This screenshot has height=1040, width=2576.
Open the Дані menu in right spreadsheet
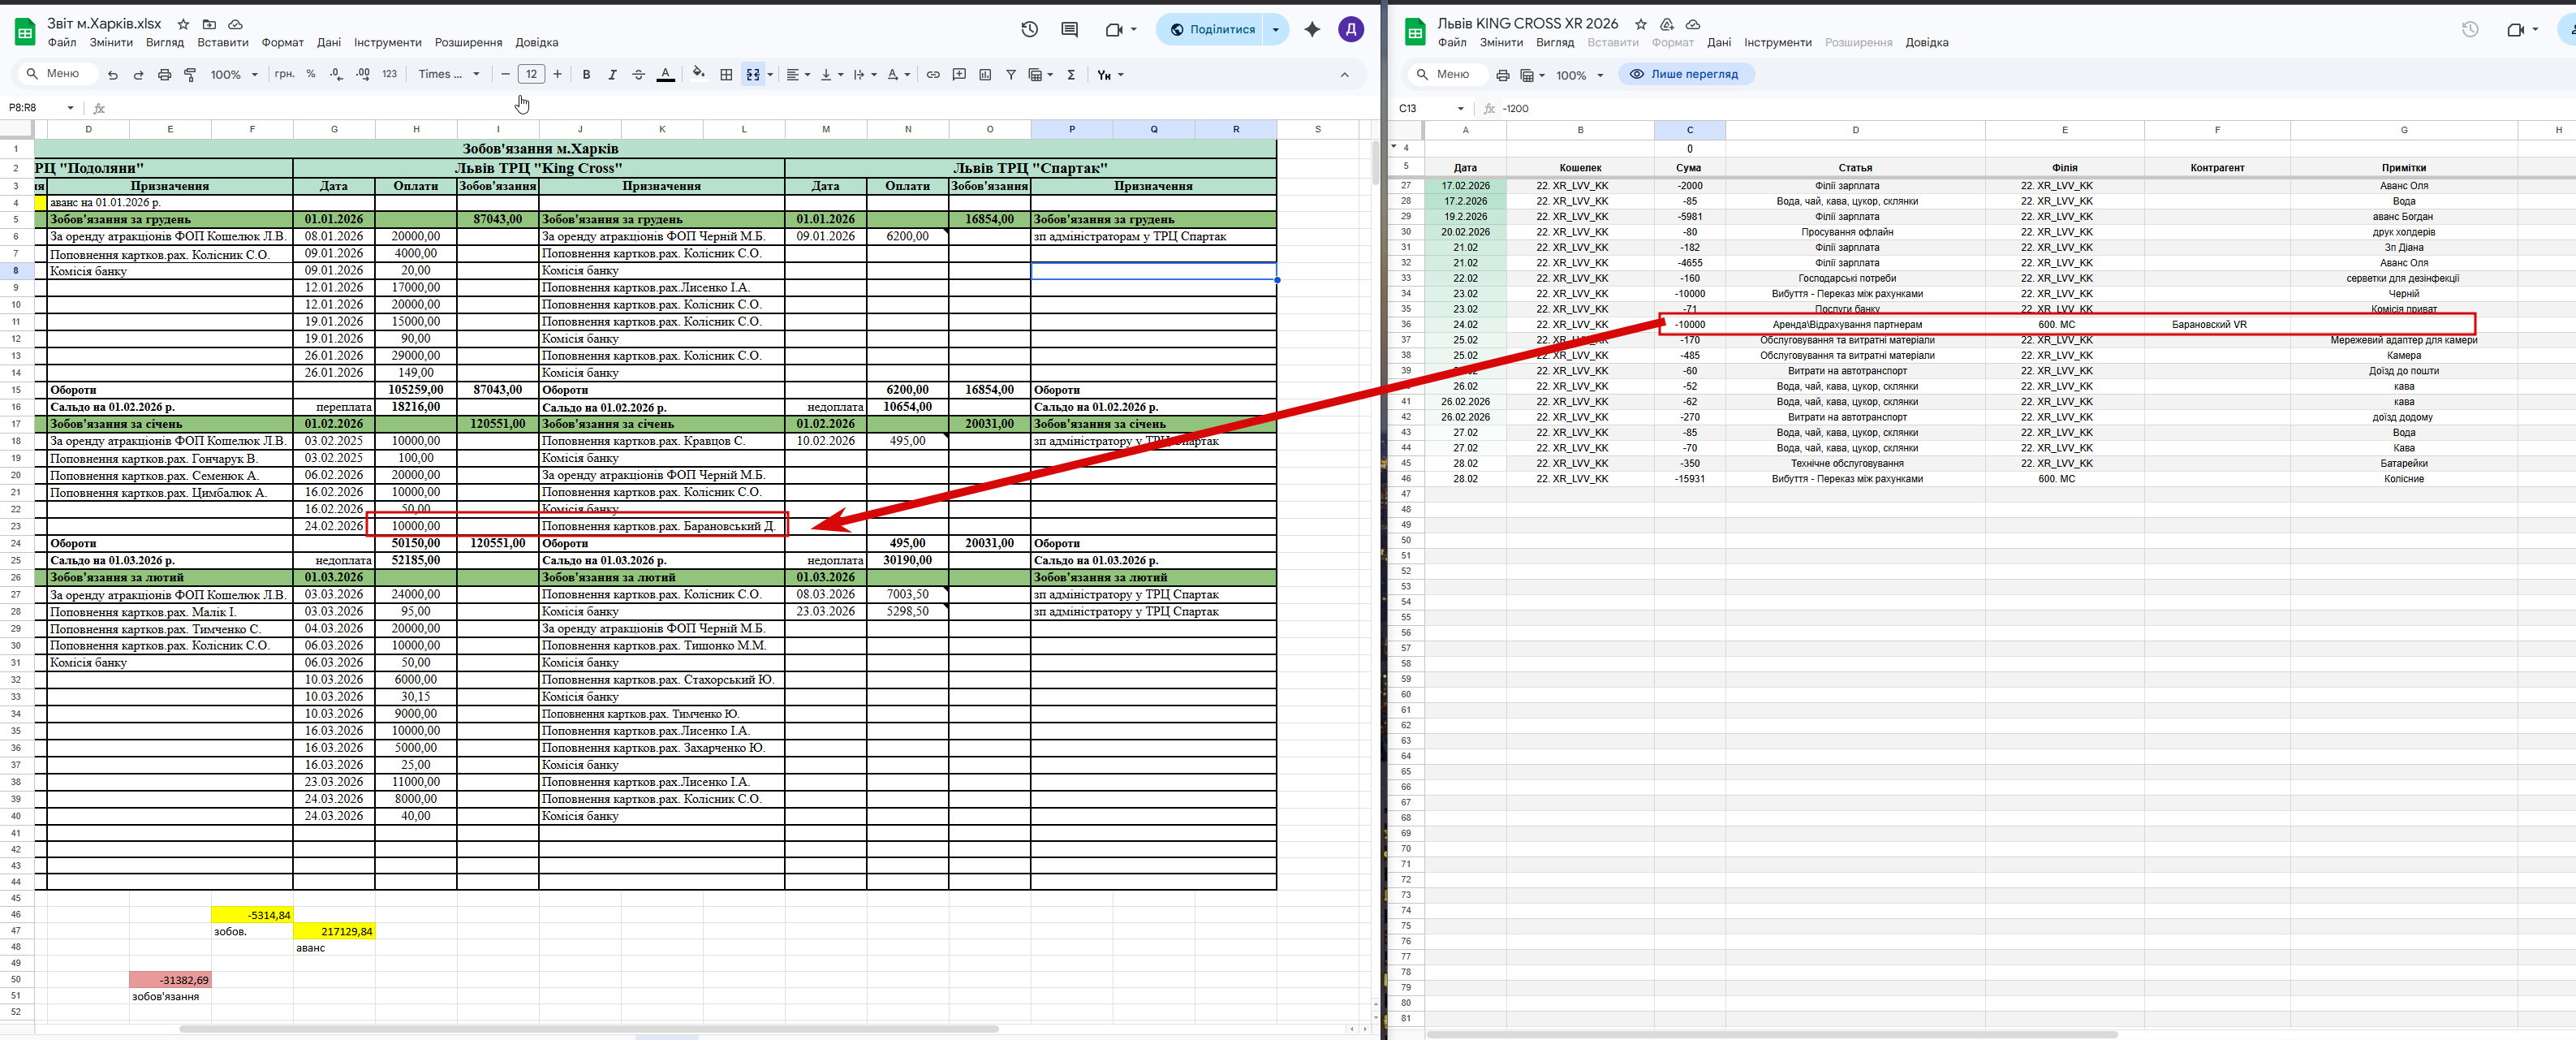coord(1718,43)
